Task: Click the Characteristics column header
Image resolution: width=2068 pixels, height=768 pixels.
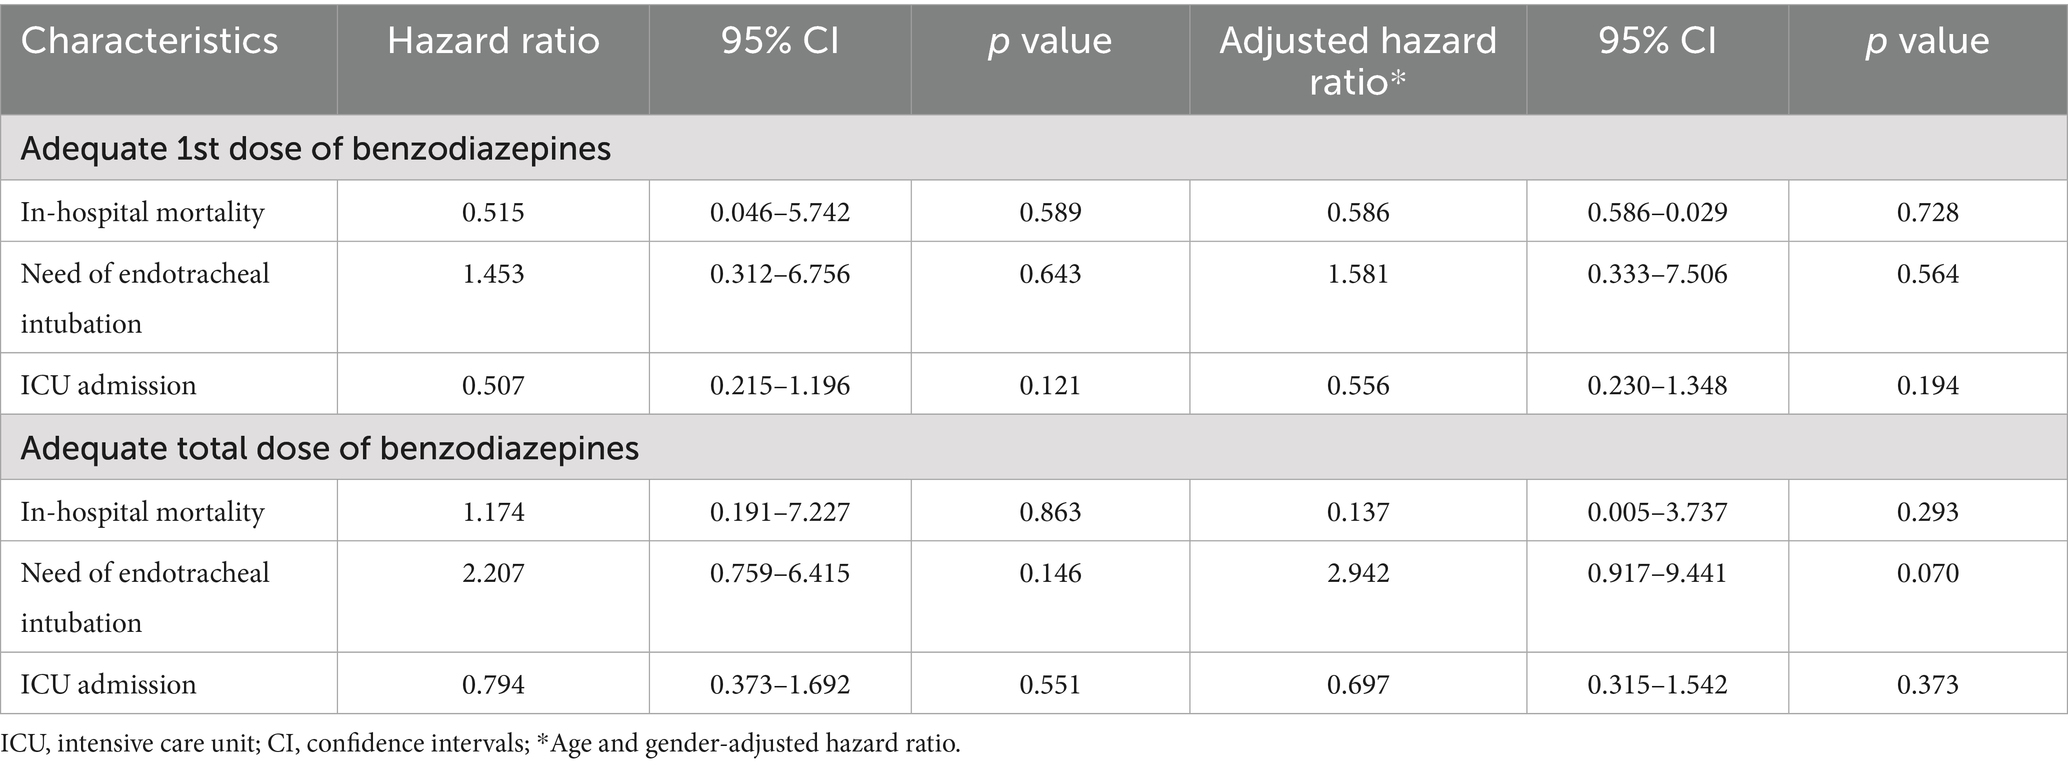Action: click(x=150, y=41)
